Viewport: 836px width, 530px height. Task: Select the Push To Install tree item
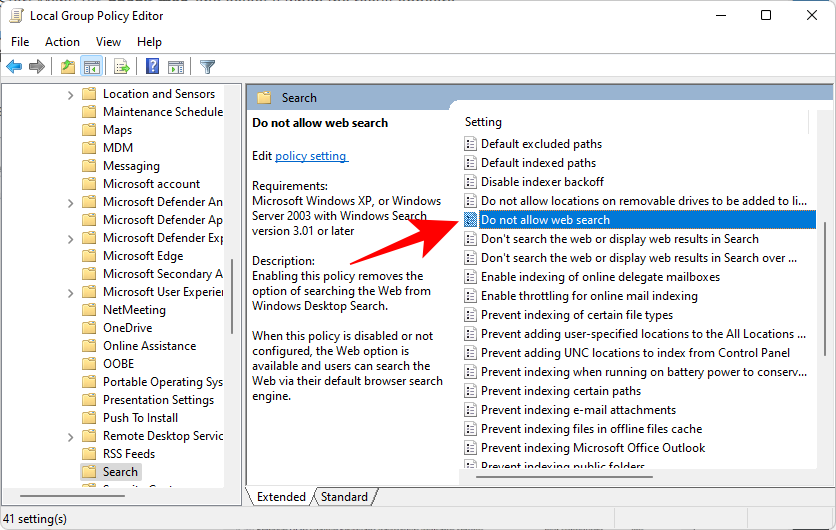tap(140, 417)
